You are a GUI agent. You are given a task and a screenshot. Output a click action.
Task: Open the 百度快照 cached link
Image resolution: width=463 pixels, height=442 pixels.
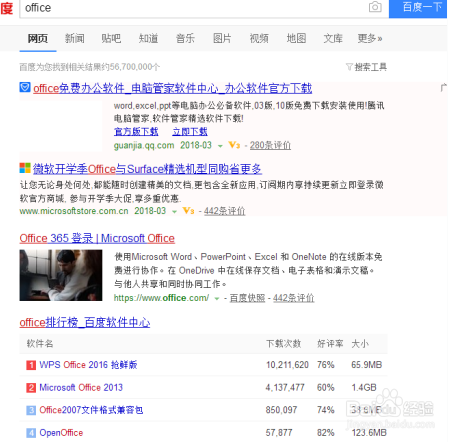tap(247, 298)
